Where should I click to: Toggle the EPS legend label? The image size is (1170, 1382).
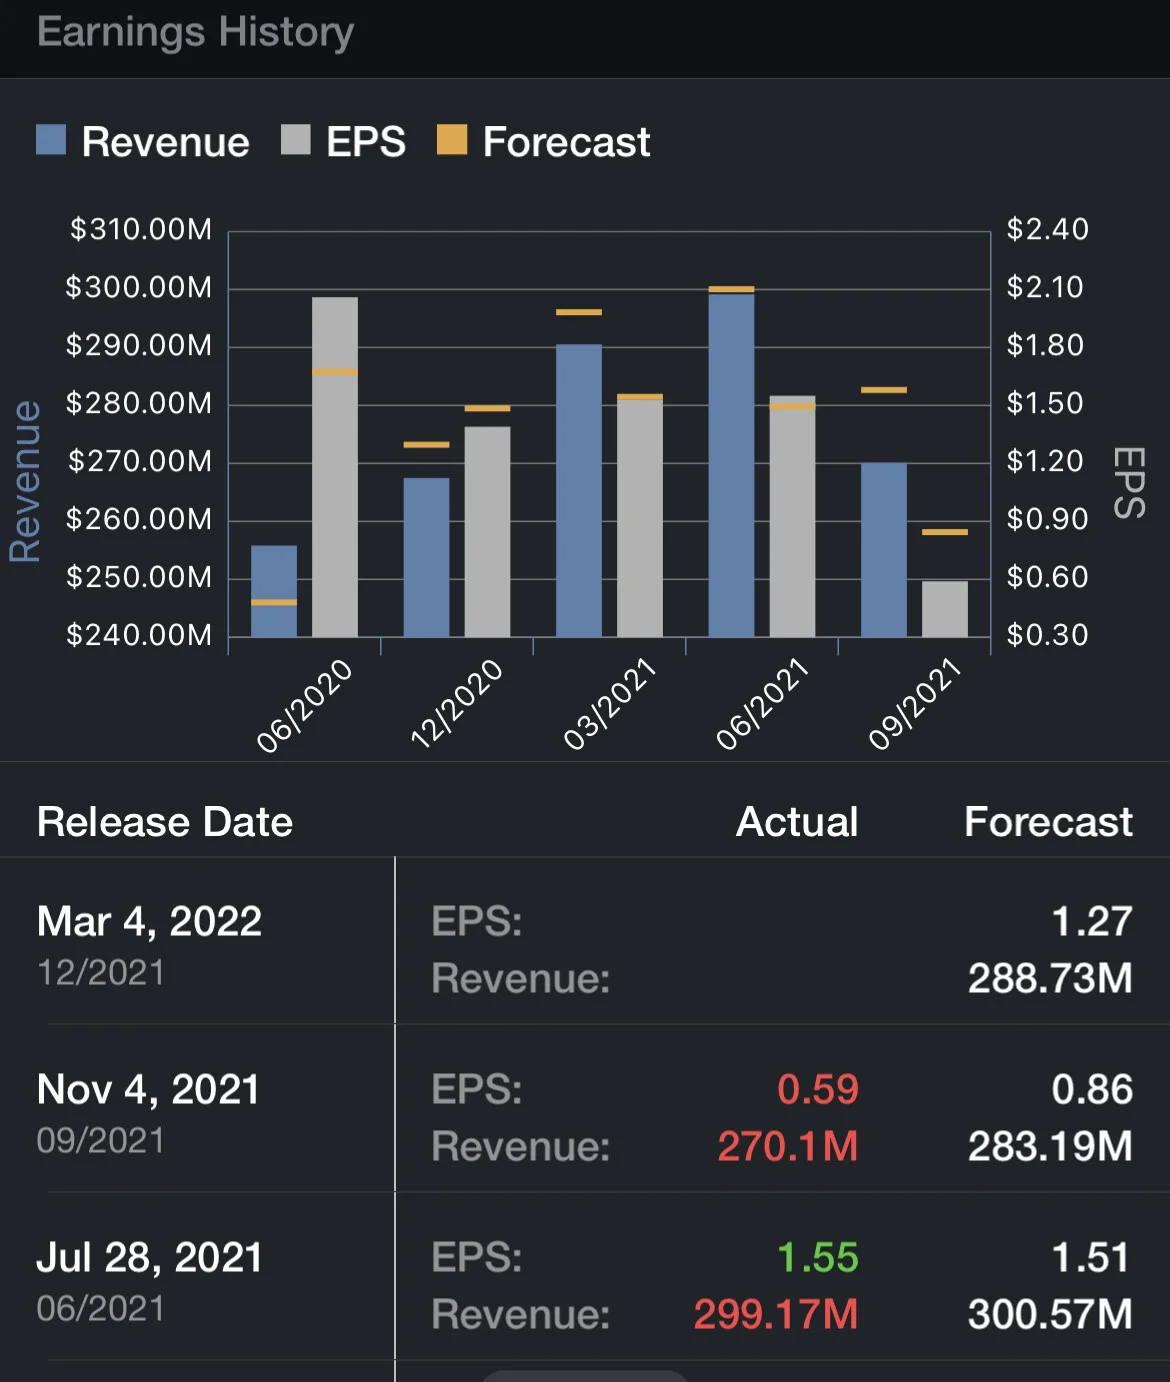click(366, 142)
